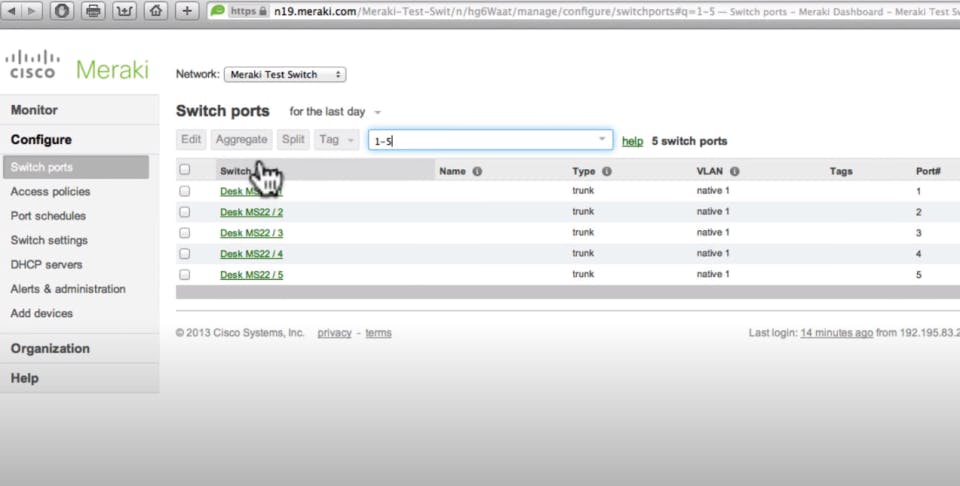Screen dimensions: 960x486
Task: Click the round shield icon in toolbar
Action: 61,10
